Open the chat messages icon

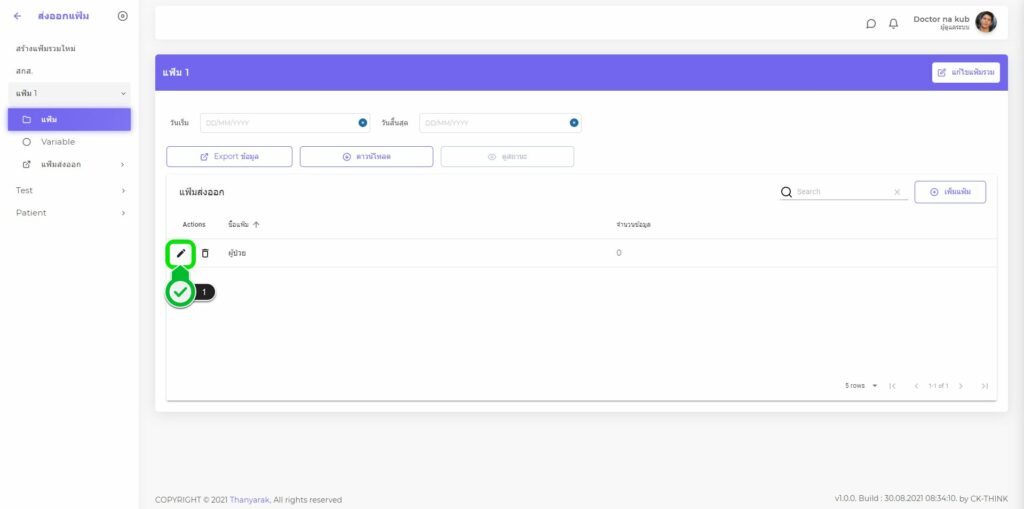(871, 23)
